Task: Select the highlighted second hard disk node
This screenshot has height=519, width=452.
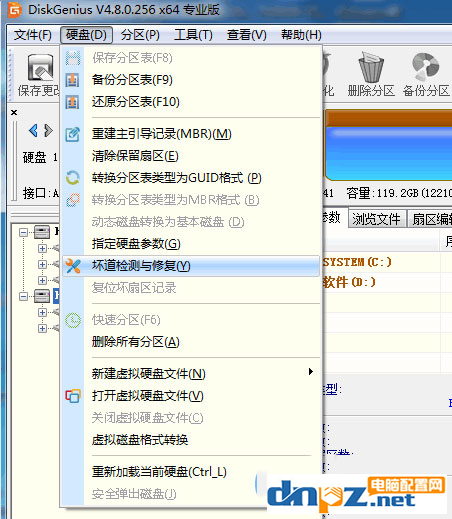Action: pos(42,296)
